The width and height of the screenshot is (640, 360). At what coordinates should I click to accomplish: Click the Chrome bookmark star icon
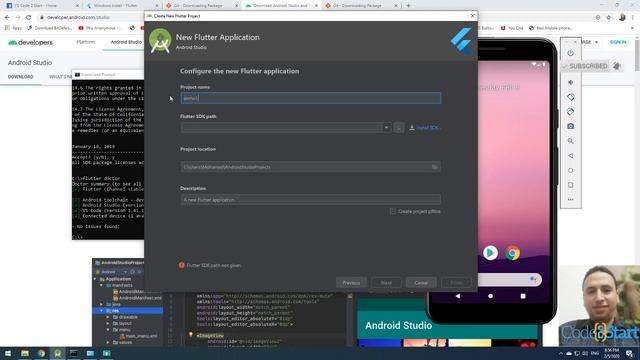tap(609, 17)
